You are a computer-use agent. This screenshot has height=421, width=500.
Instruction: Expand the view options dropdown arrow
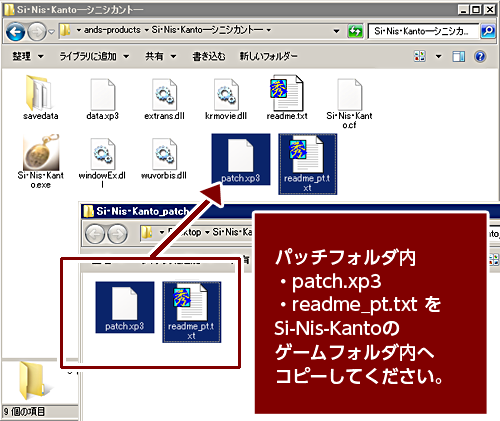tap(439, 56)
